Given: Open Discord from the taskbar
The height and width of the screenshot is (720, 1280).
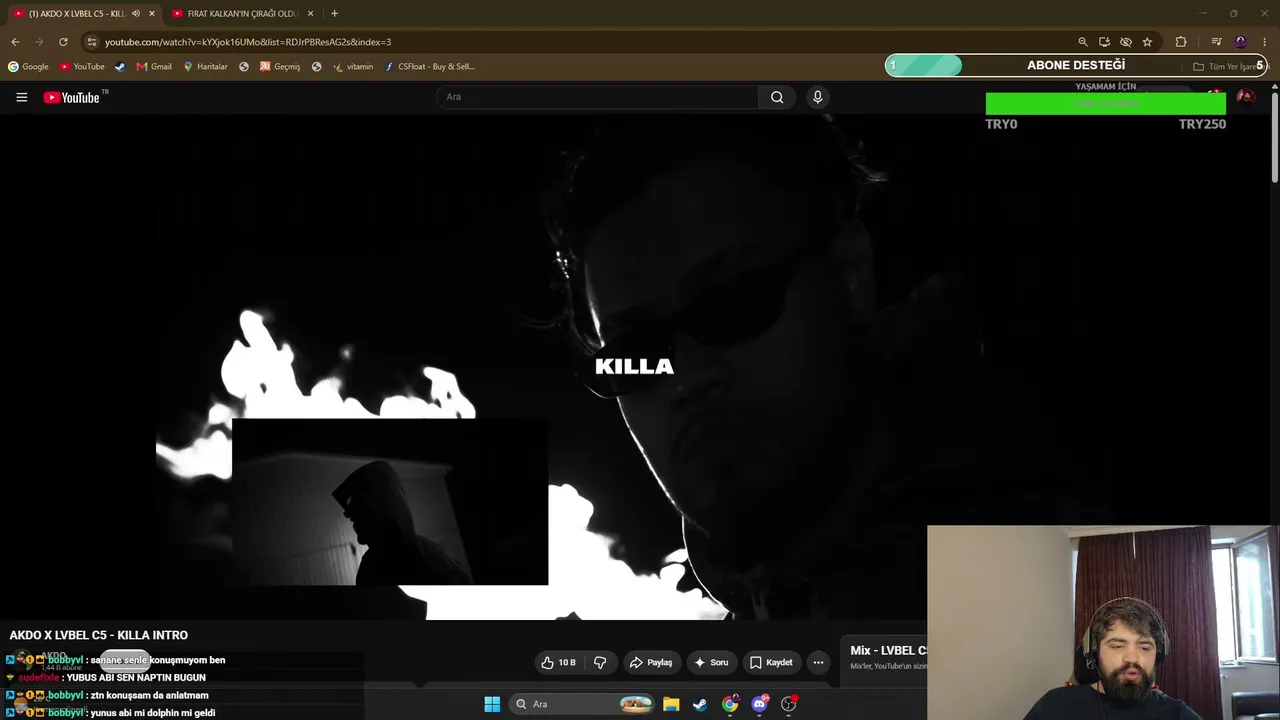Looking at the screenshot, I should pos(759,704).
